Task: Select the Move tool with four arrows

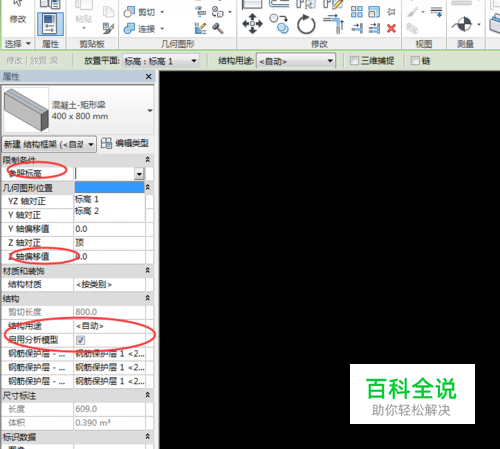Action: click(x=252, y=24)
